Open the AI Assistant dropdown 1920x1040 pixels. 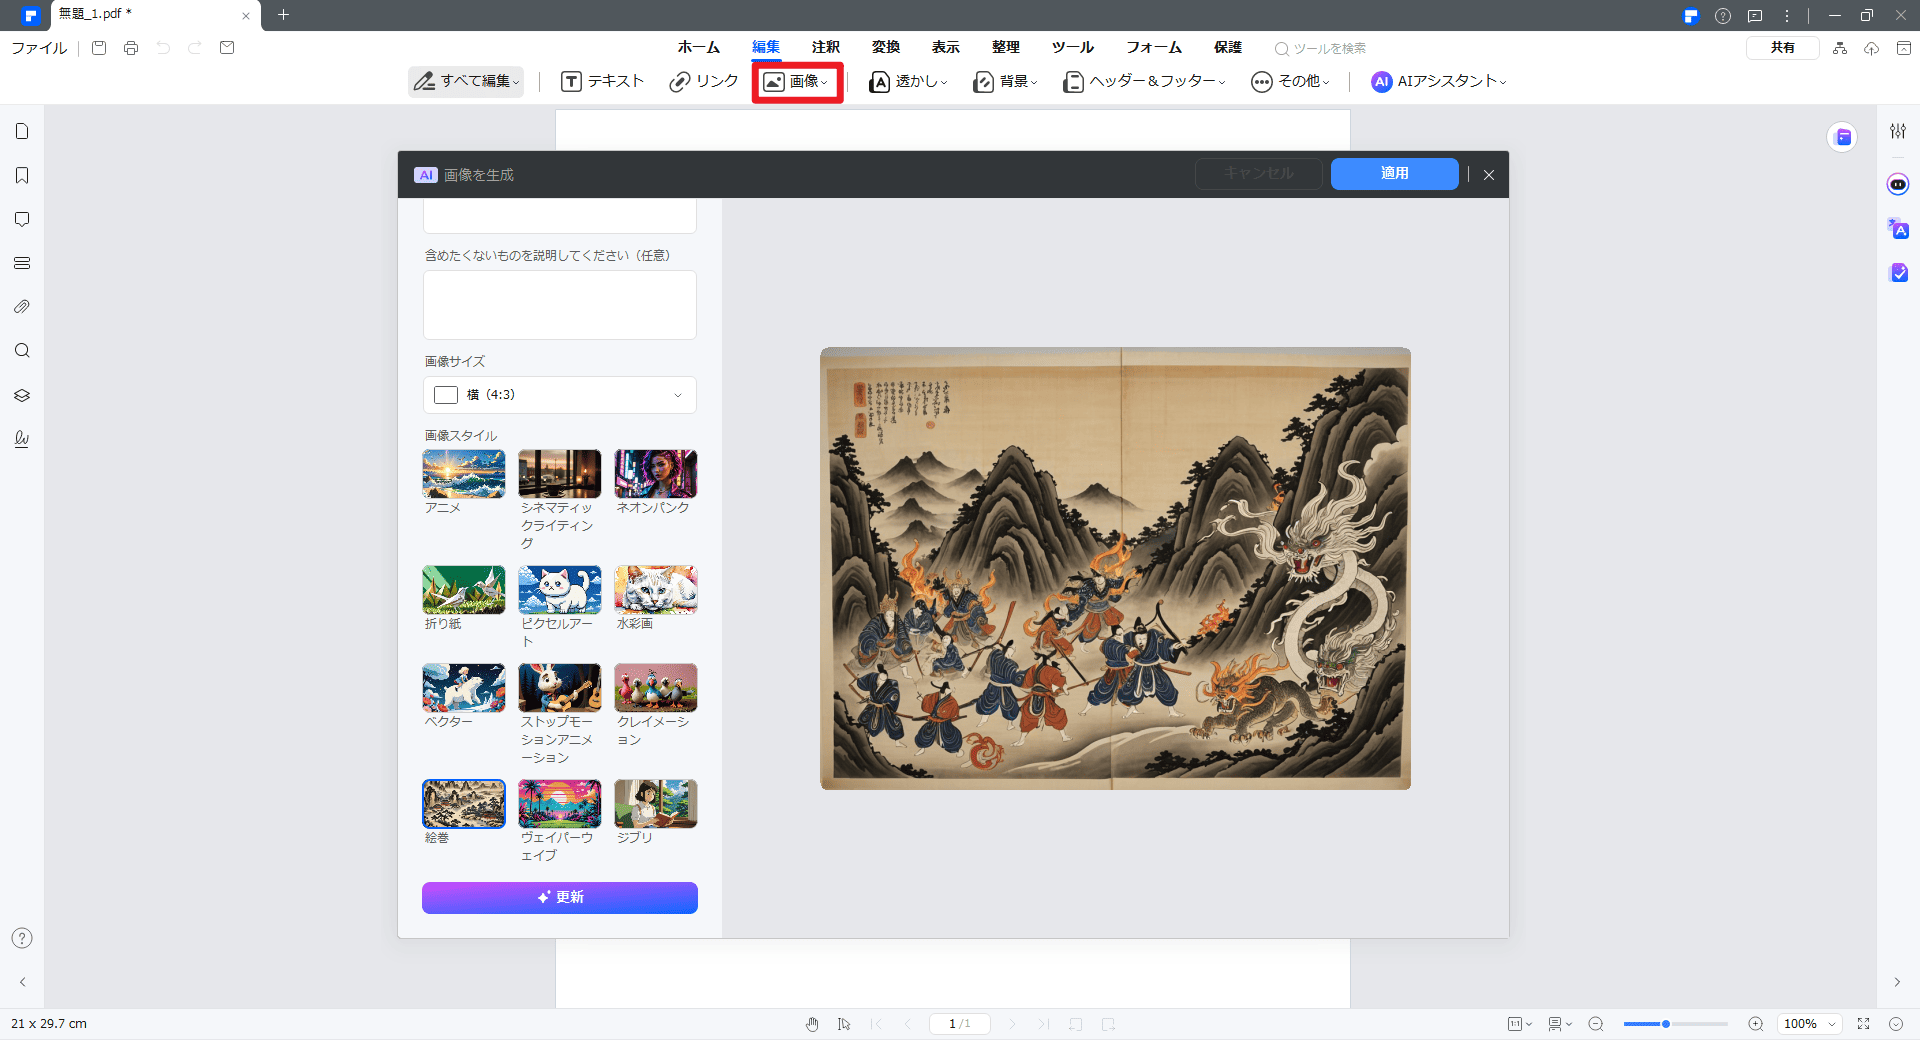(x=1439, y=82)
